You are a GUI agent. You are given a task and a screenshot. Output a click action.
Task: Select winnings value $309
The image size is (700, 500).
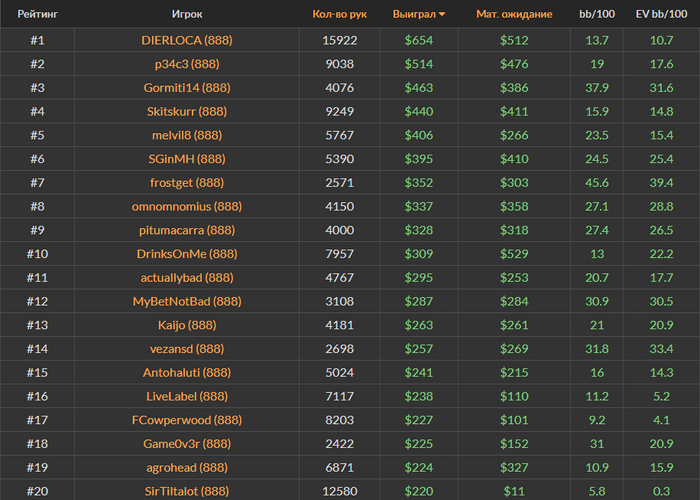pyautogui.click(x=419, y=254)
